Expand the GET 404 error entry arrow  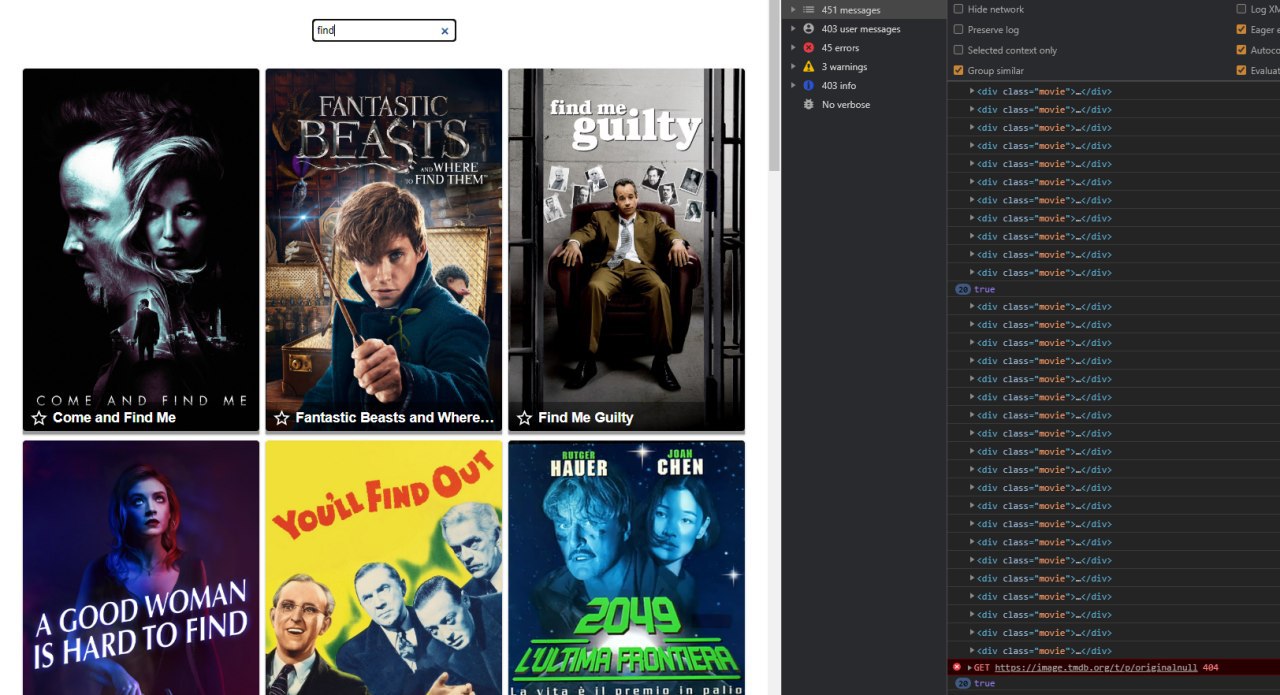pyautogui.click(x=970, y=667)
